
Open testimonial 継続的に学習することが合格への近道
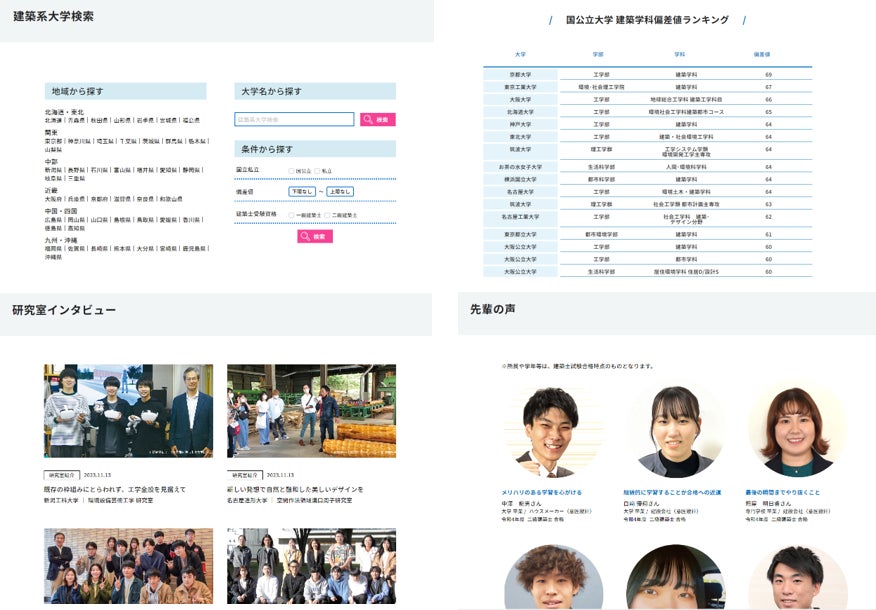pos(672,493)
